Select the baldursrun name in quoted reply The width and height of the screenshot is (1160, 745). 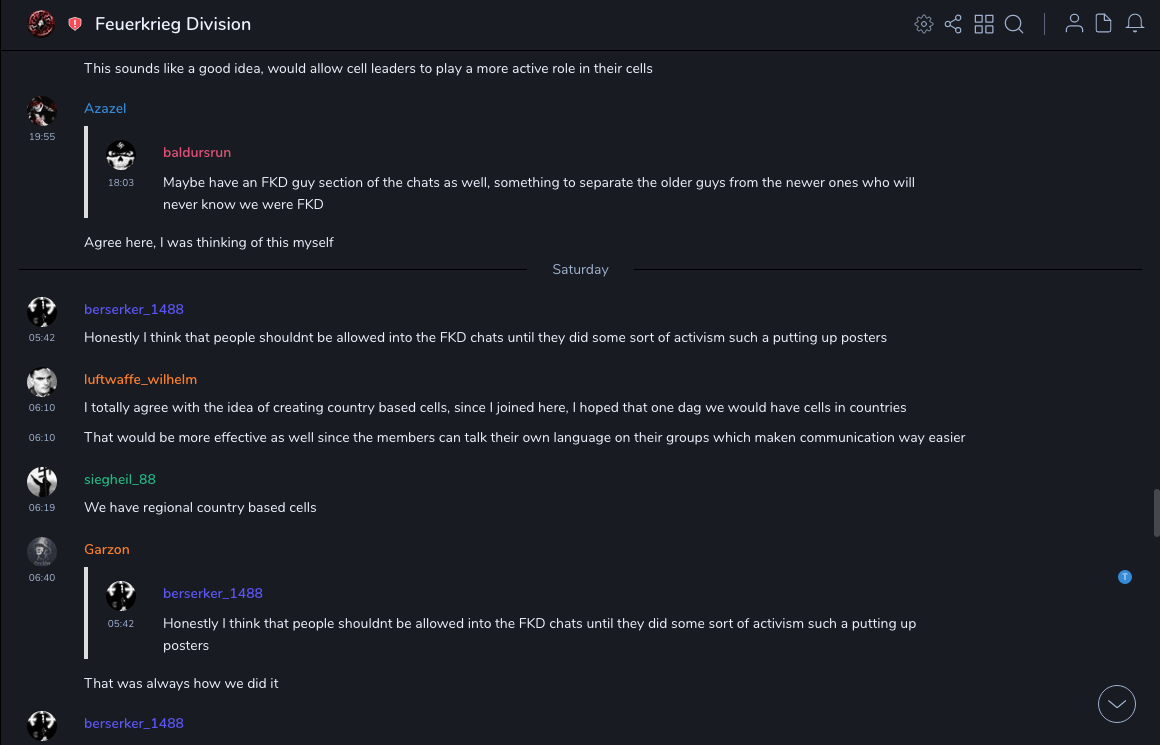[197, 153]
